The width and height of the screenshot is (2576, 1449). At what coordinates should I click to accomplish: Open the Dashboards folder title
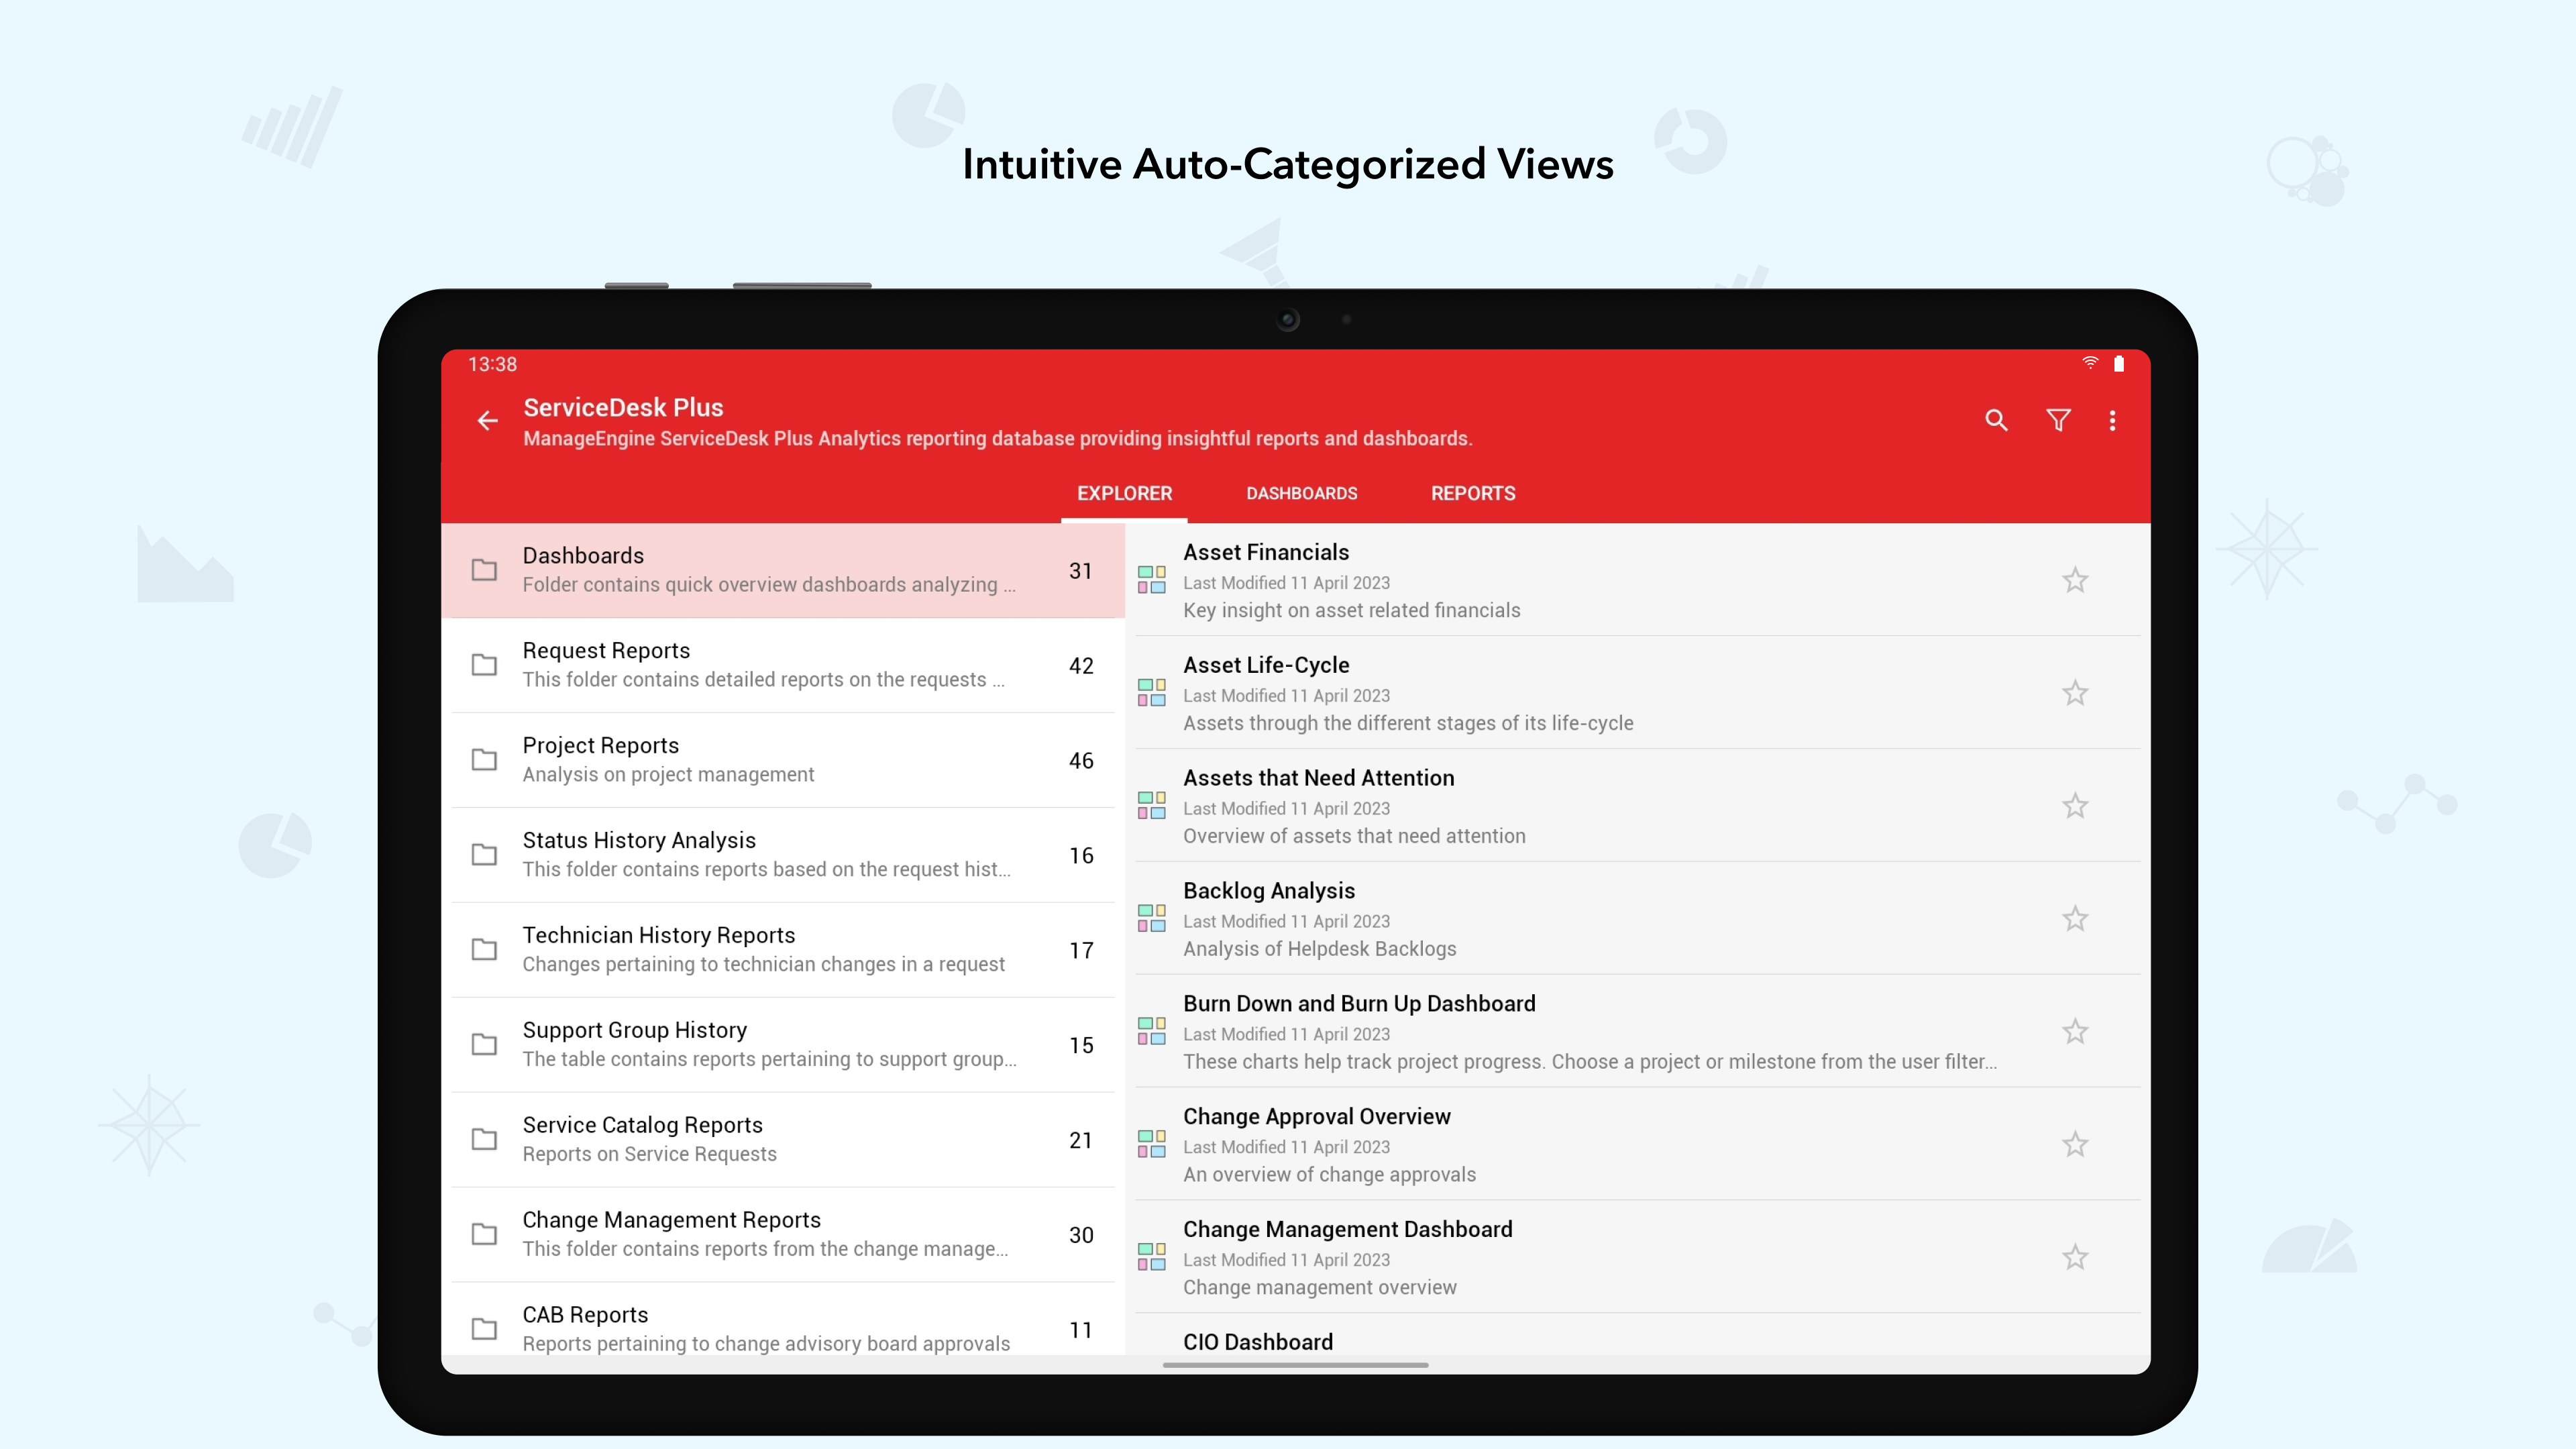pos(583,555)
